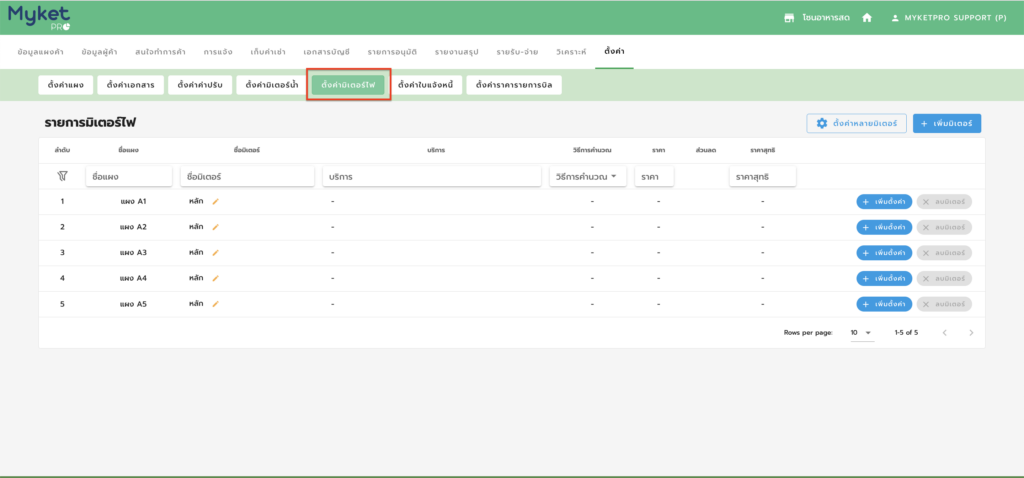The width and height of the screenshot is (1024, 478).
Task: Focus the ราคาสุทธิ filter field
Action: coord(762,176)
